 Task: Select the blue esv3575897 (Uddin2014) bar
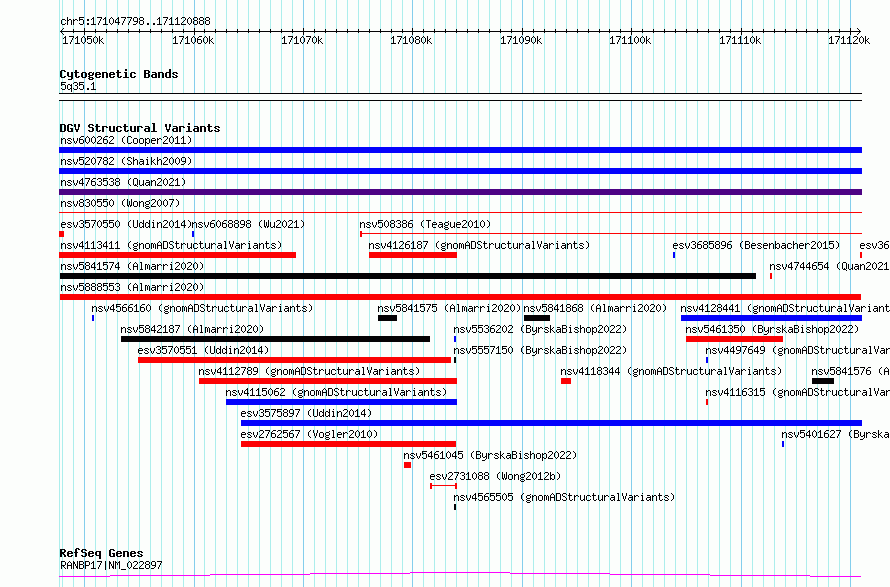pos(551,423)
